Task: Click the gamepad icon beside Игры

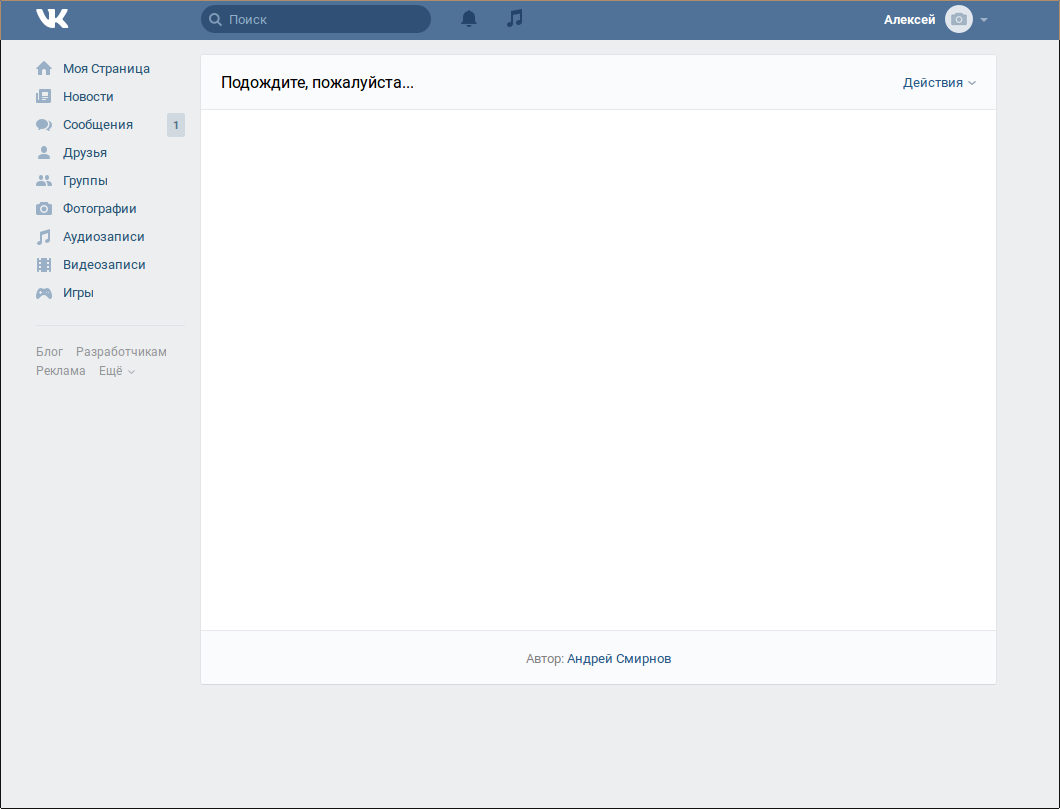Action: (44, 293)
